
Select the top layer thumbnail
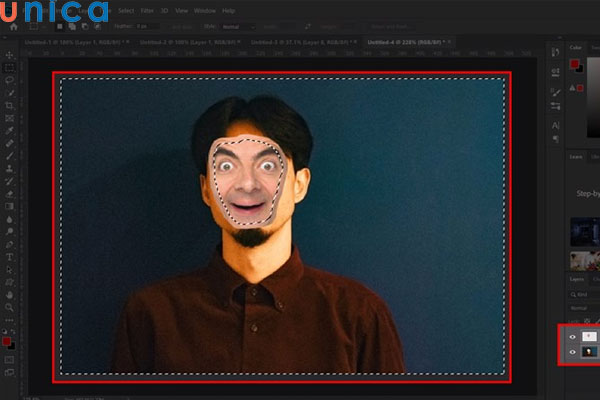[x=589, y=337]
